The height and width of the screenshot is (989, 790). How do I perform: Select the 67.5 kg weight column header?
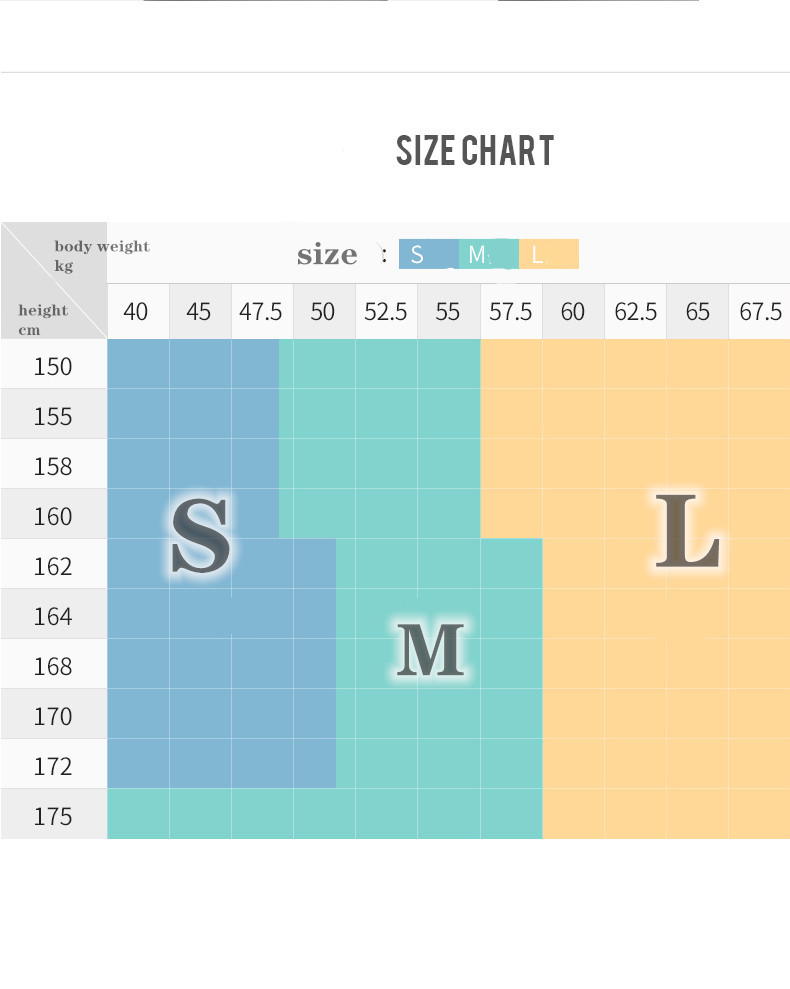pyautogui.click(x=760, y=312)
